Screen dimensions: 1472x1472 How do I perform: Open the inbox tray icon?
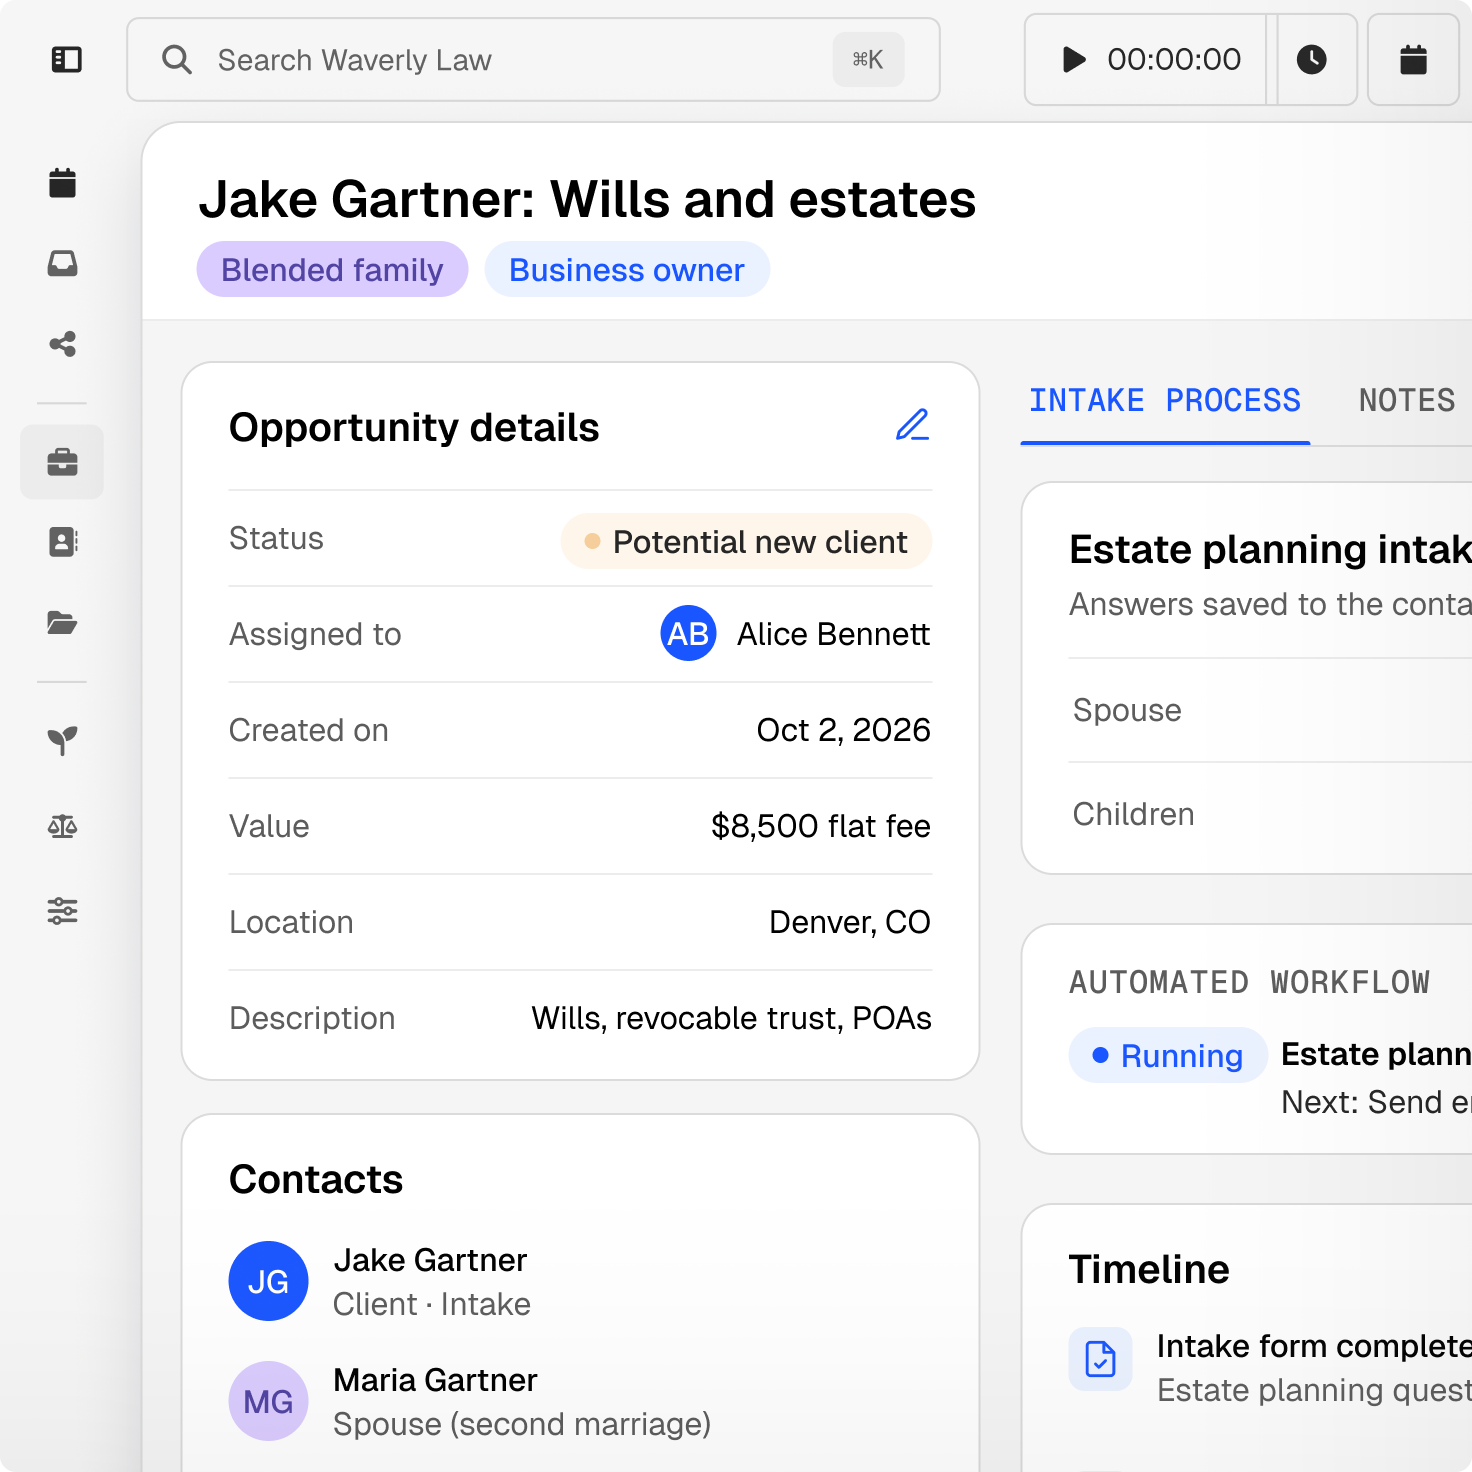tap(63, 264)
